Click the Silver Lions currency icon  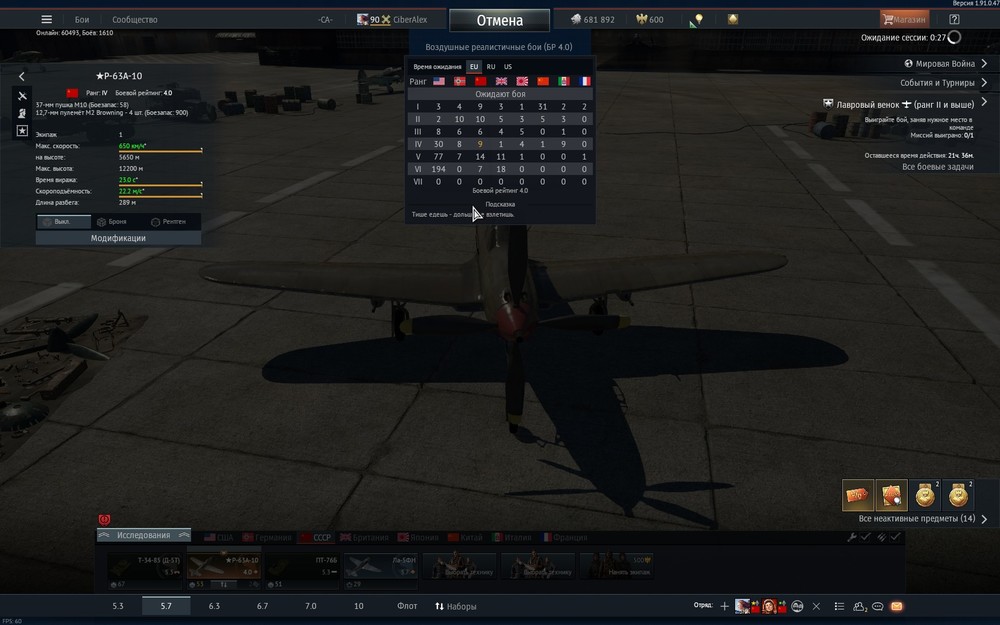pyautogui.click(x=576, y=19)
